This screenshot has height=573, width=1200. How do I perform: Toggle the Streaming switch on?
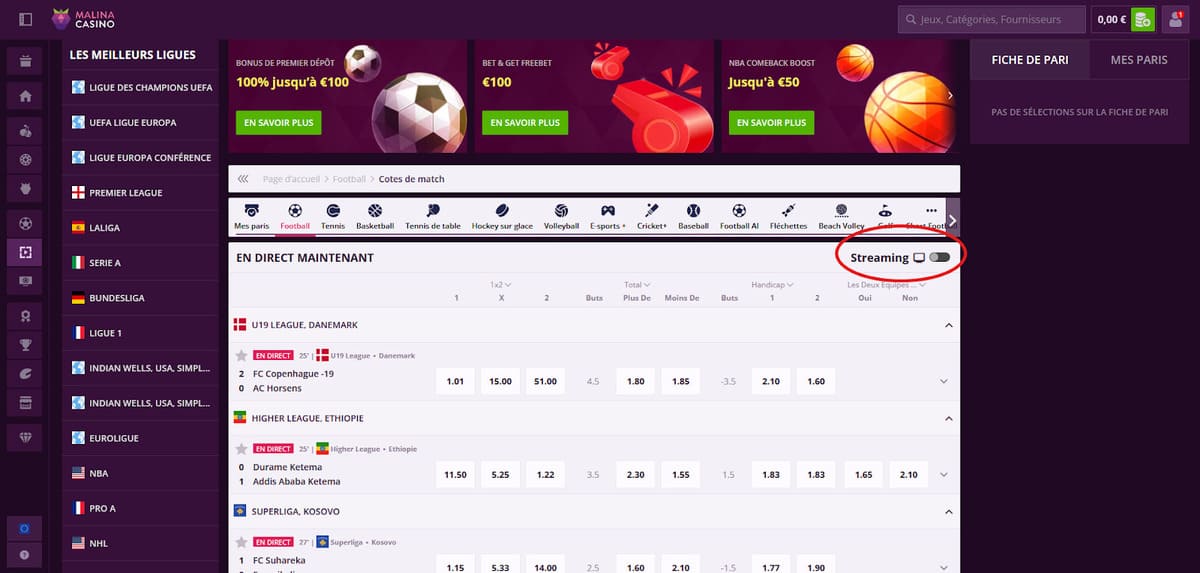939,258
